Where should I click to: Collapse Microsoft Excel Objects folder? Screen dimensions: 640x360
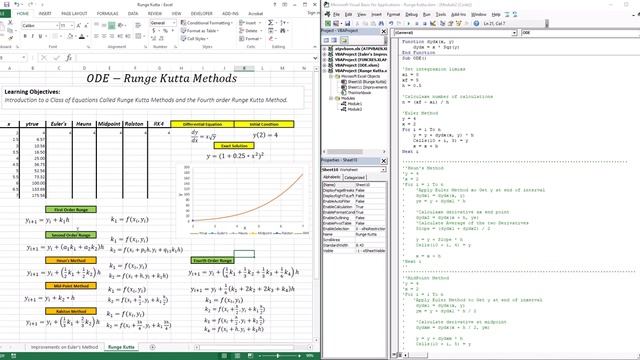point(331,76)
